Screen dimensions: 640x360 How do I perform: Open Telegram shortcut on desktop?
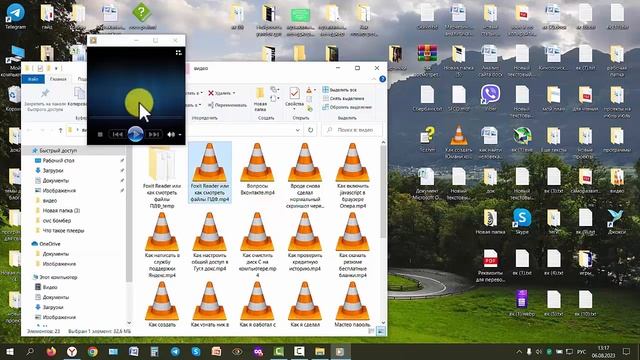(x=16, y=16)
